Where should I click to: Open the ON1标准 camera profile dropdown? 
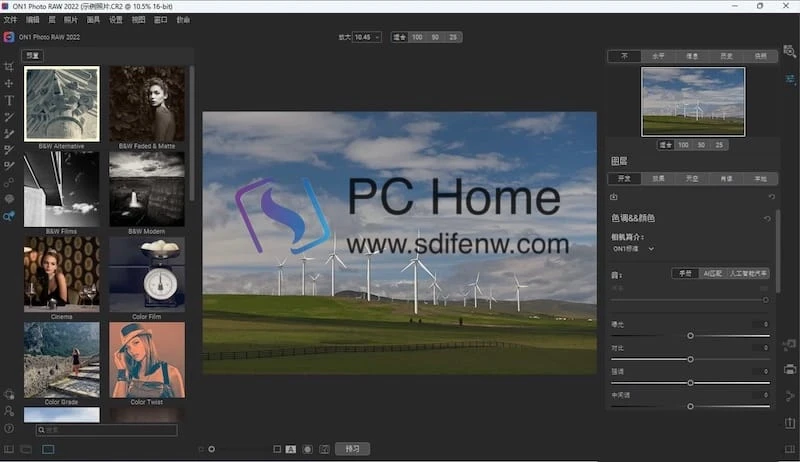(633, 249)
